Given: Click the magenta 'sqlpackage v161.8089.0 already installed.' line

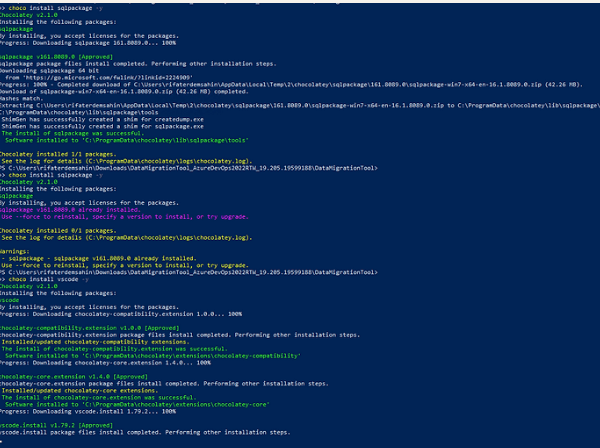Looking at the screenshot, I should tap(70, 210).
